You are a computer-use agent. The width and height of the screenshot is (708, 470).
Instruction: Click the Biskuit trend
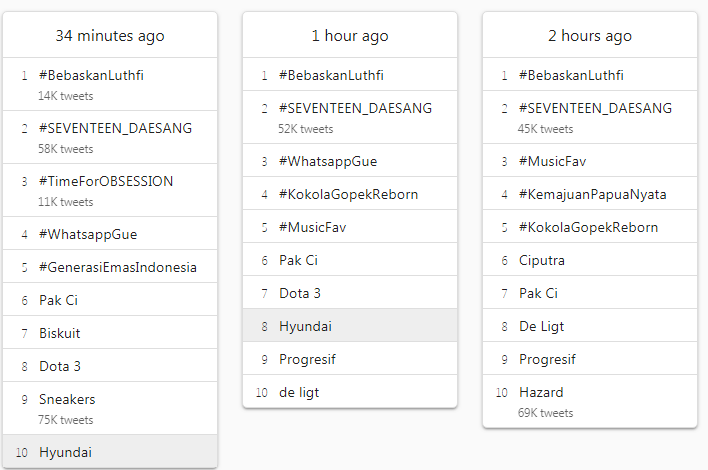(110, 333)
